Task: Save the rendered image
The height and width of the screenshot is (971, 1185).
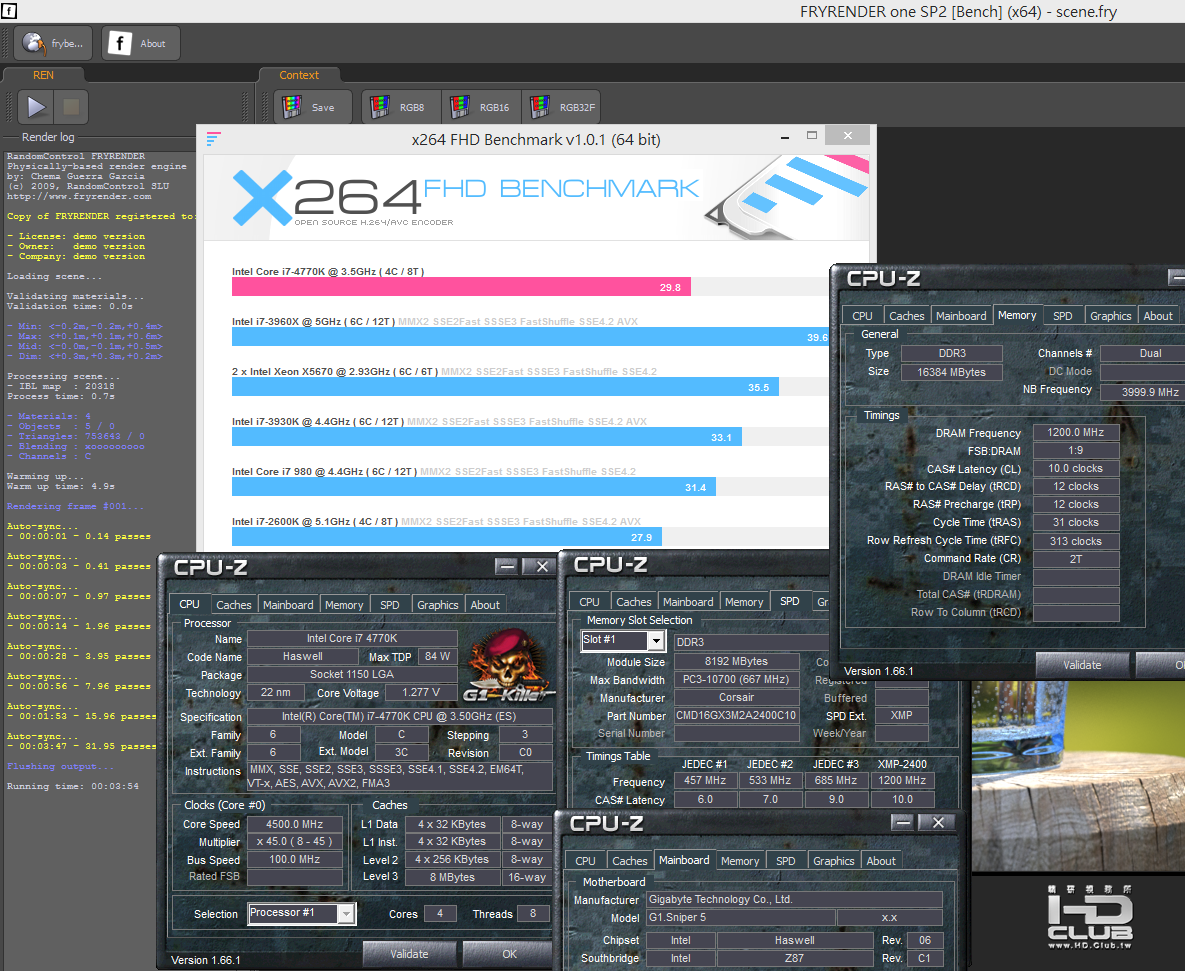Action: [313, 107]
